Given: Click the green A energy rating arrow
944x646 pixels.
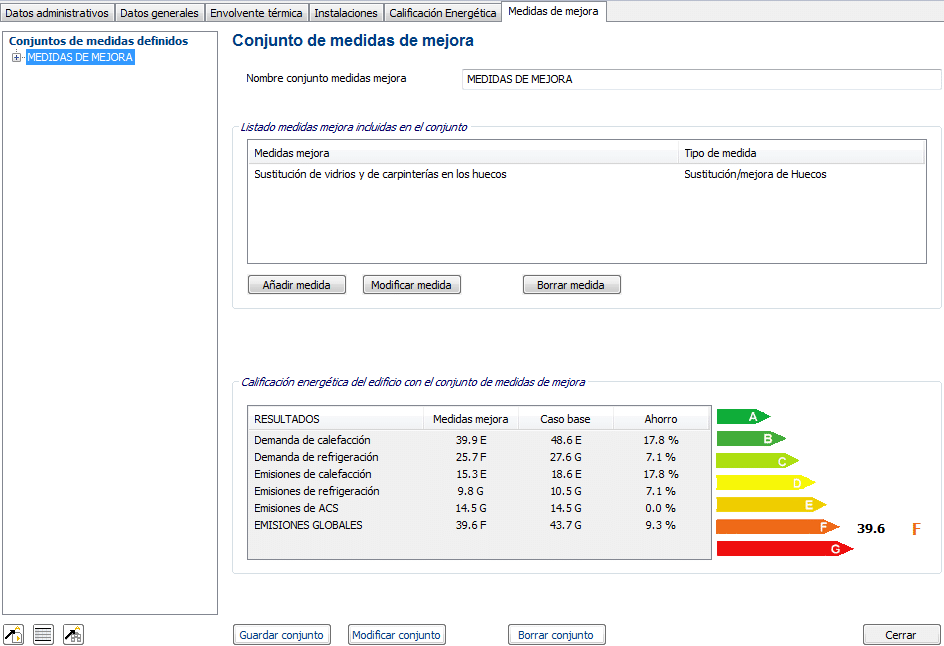Looking at the screenshot, I should (742, 416).
